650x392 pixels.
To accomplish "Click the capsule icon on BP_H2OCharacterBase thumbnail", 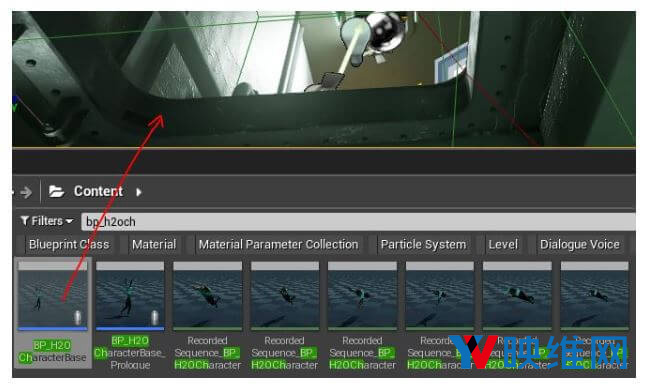I will click(77, 318).
